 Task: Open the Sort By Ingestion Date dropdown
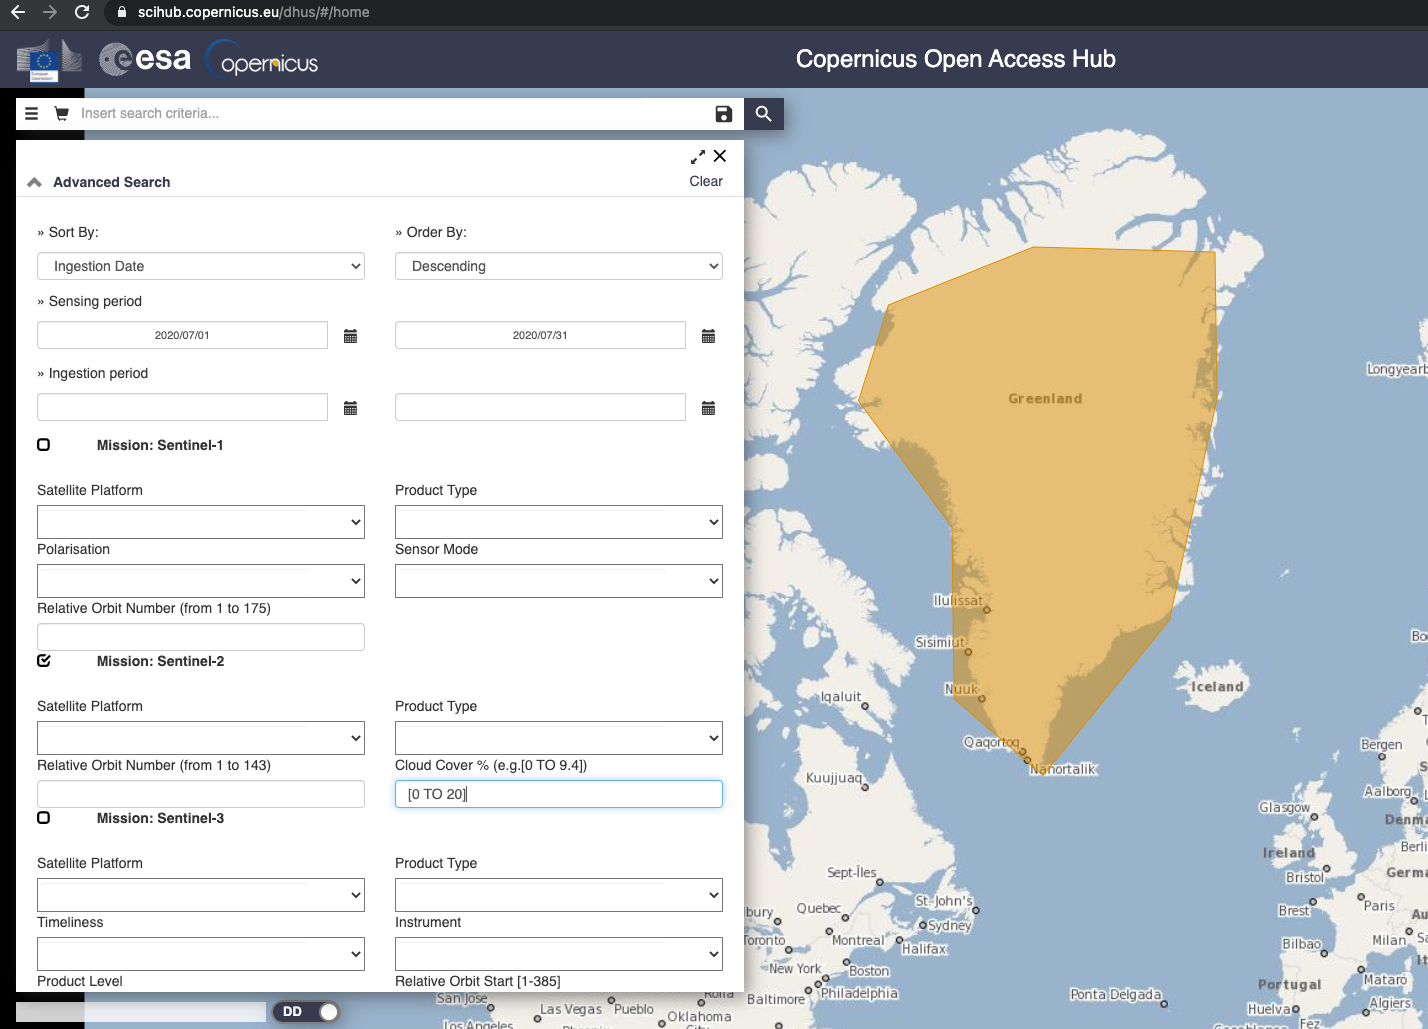(201, 266)
